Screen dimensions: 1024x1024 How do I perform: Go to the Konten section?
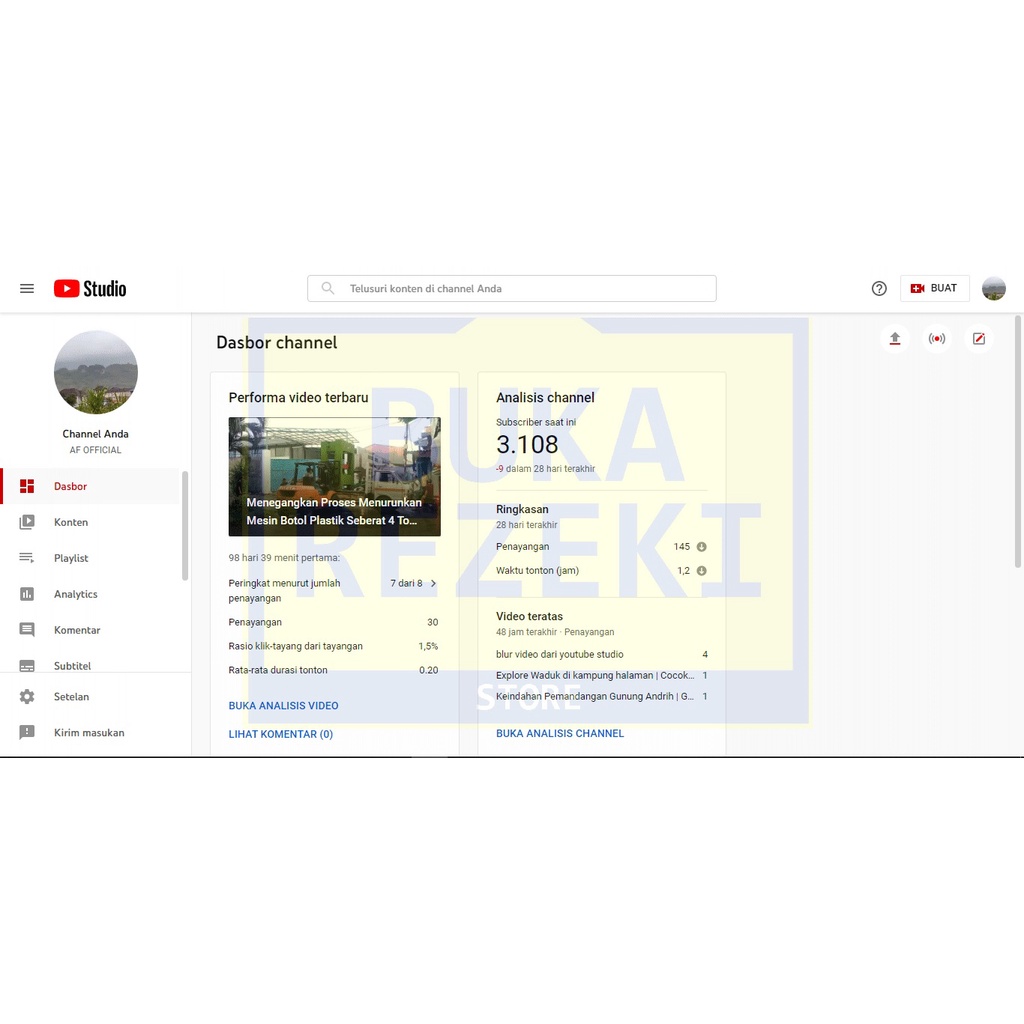click(71, 522)
